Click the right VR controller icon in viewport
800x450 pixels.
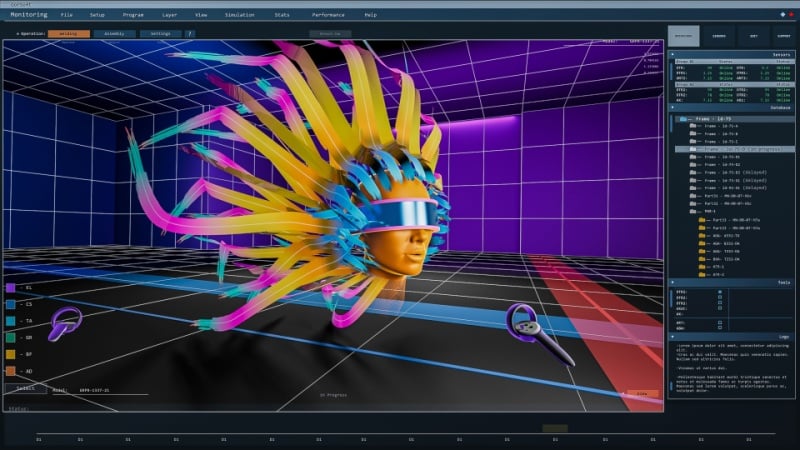[x=527, y=324]
